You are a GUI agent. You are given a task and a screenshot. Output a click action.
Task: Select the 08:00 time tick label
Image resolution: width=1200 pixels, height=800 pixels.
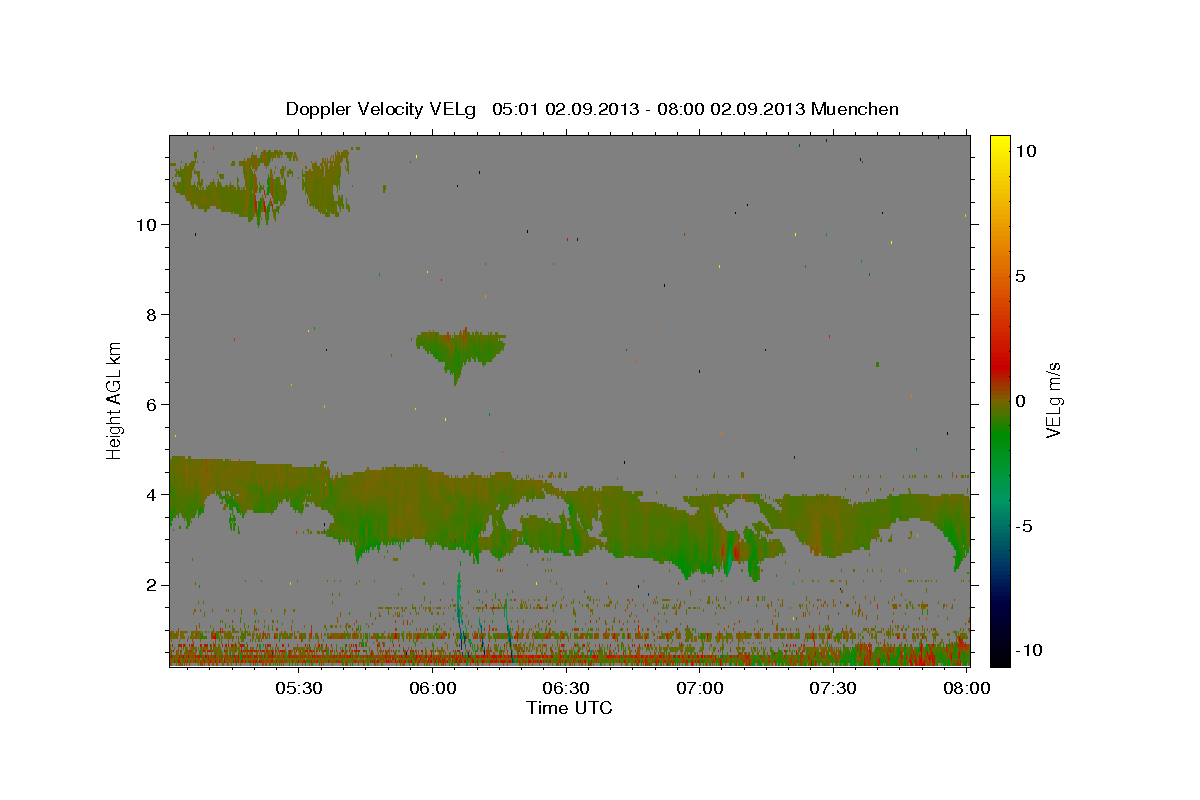(x=966, y=688)
